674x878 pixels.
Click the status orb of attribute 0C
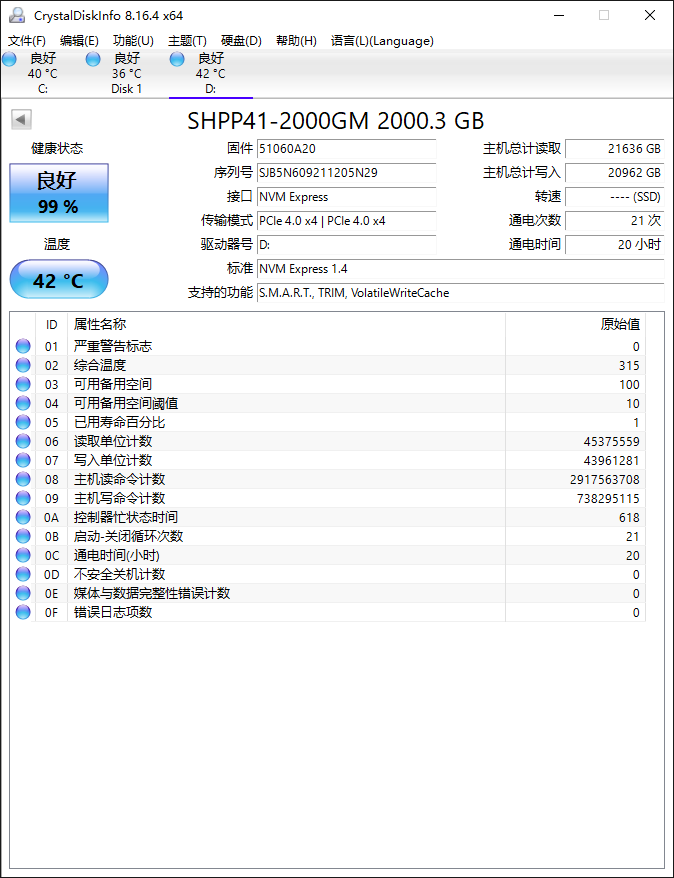point(23,556)
